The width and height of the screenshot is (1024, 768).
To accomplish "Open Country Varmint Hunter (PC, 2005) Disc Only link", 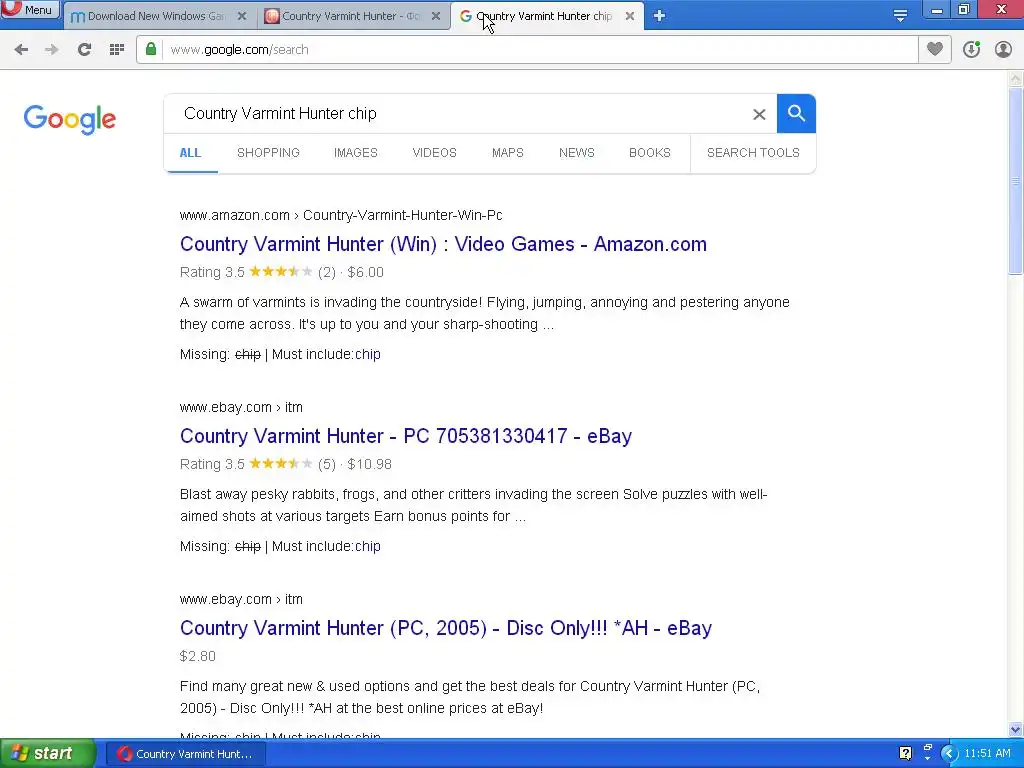I will 446,628.
